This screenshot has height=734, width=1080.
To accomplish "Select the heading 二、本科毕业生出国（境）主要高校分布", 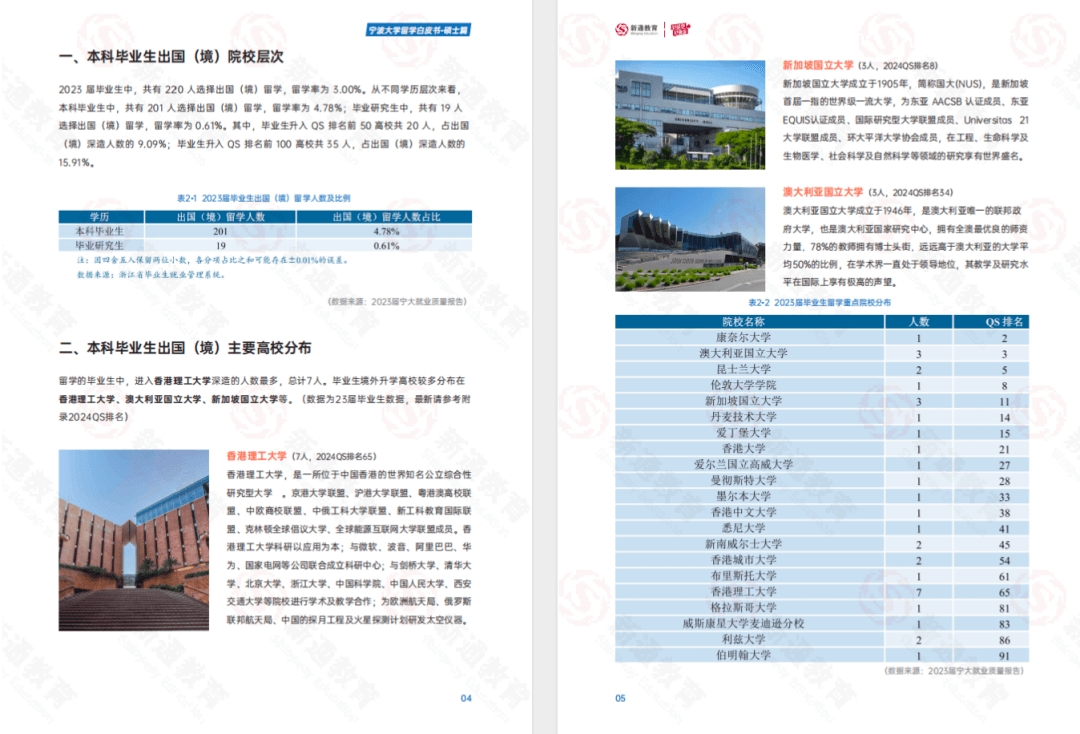I will (185, 348).
